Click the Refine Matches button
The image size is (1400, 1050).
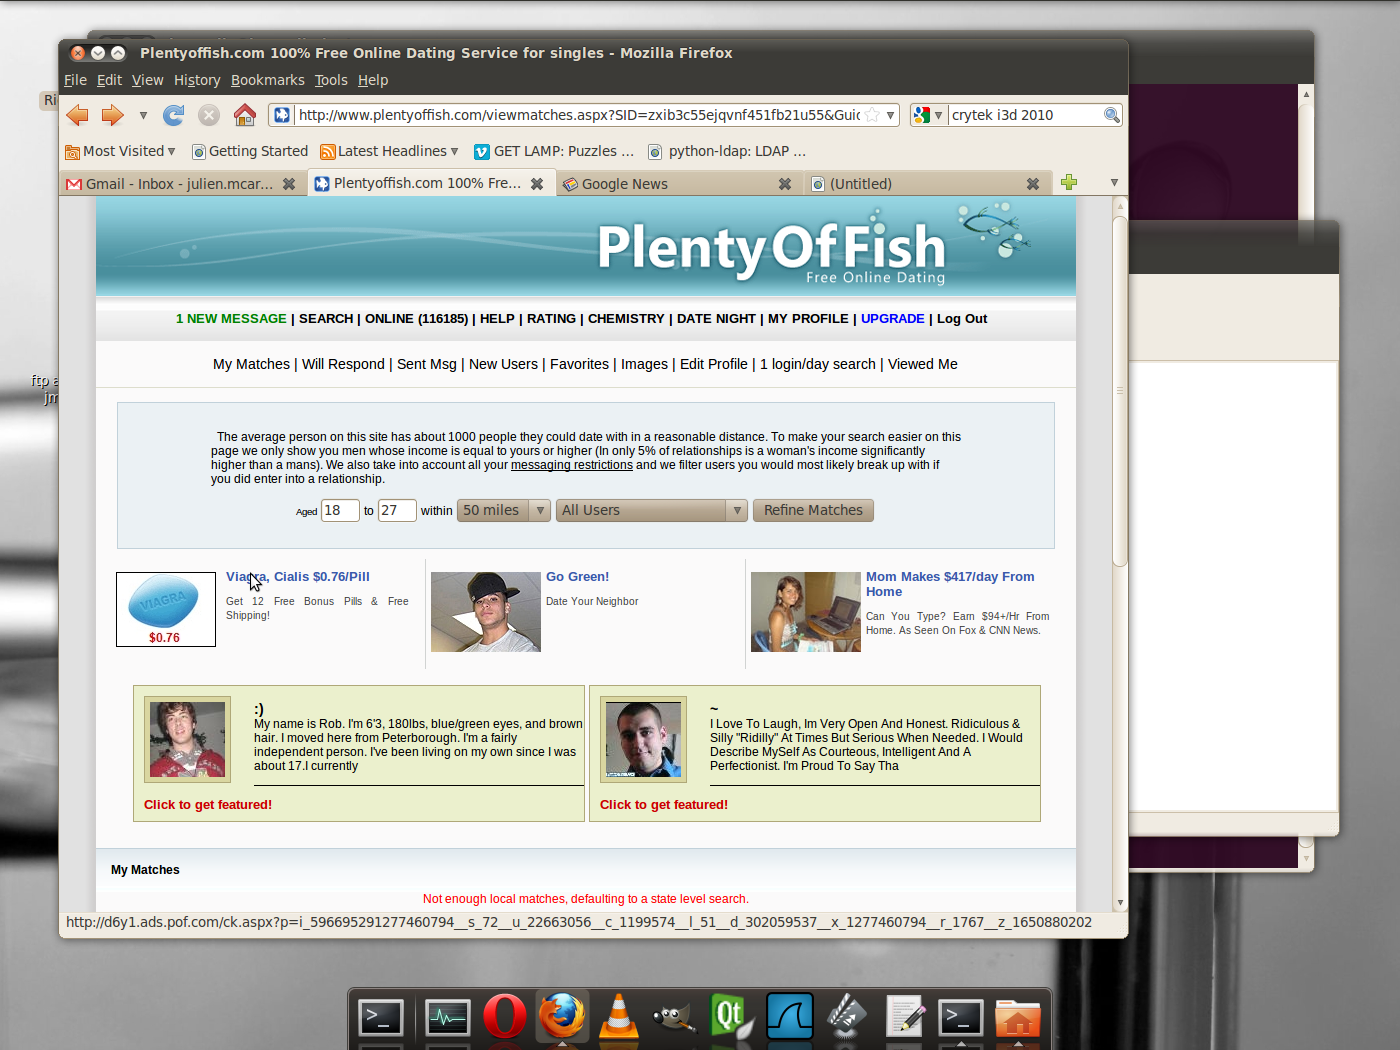(x=813, y=511)
